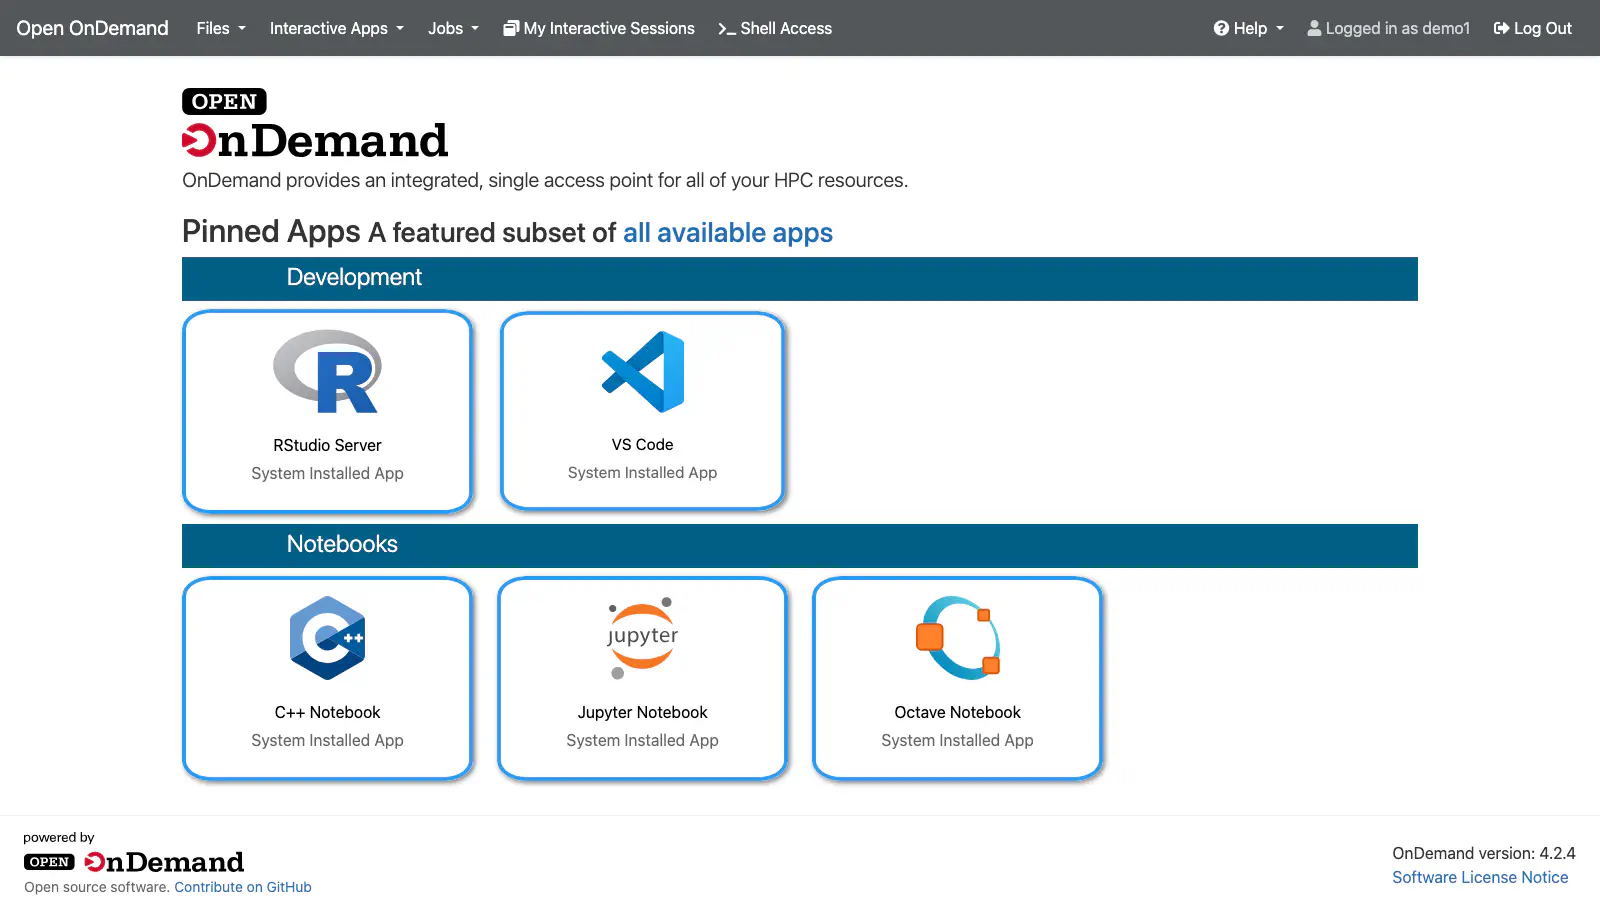This screenshot has height=913, width=1600.
Task: Click OnDemand version: 4.2.4 text
Action: tap(1484, 853)
